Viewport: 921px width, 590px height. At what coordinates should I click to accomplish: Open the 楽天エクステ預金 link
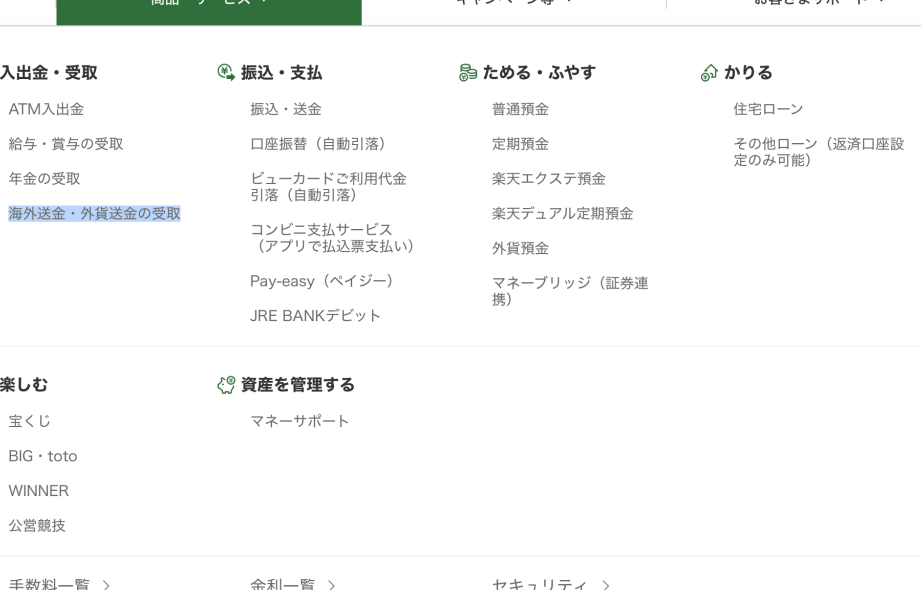point(548,179)
